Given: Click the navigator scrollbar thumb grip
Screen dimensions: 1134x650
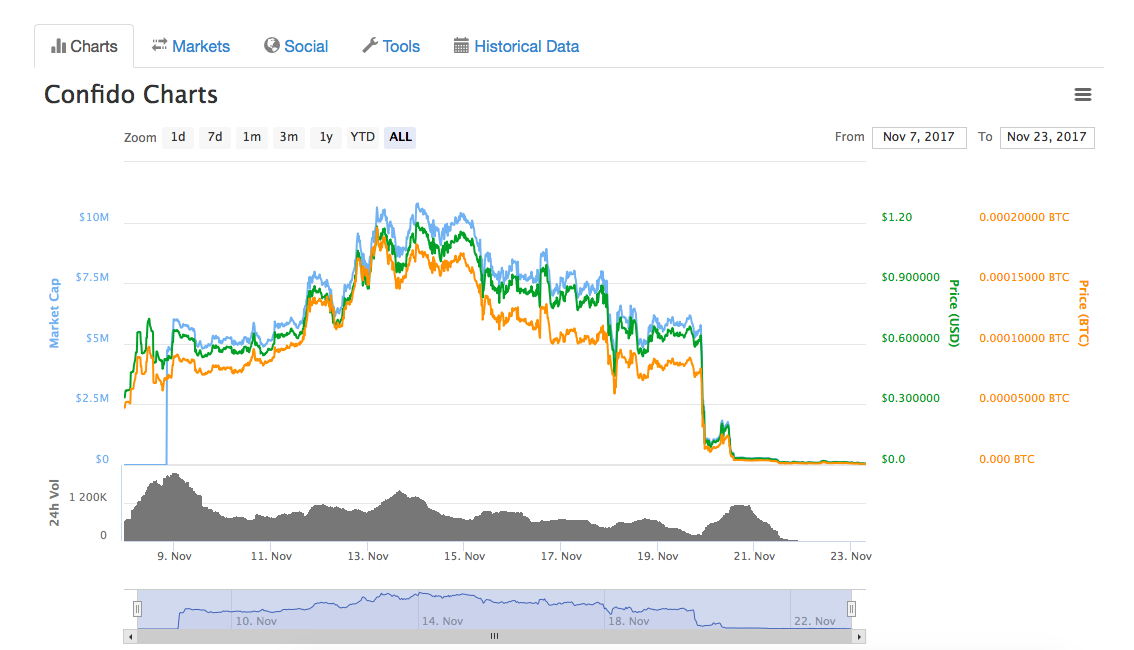Looking at the screenshot, I should pos(494,637).
